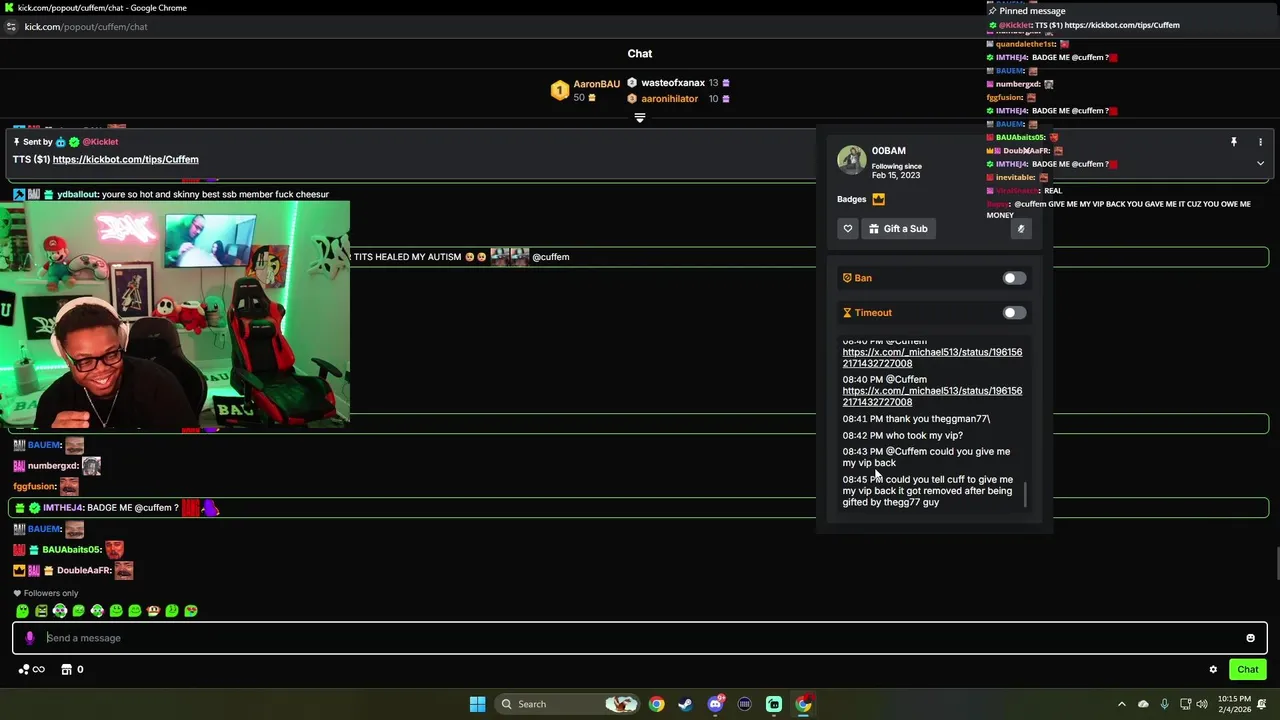Click username IMTHEJ4 in chat
Screen dimensions: 1280x720
coord(62,508)
